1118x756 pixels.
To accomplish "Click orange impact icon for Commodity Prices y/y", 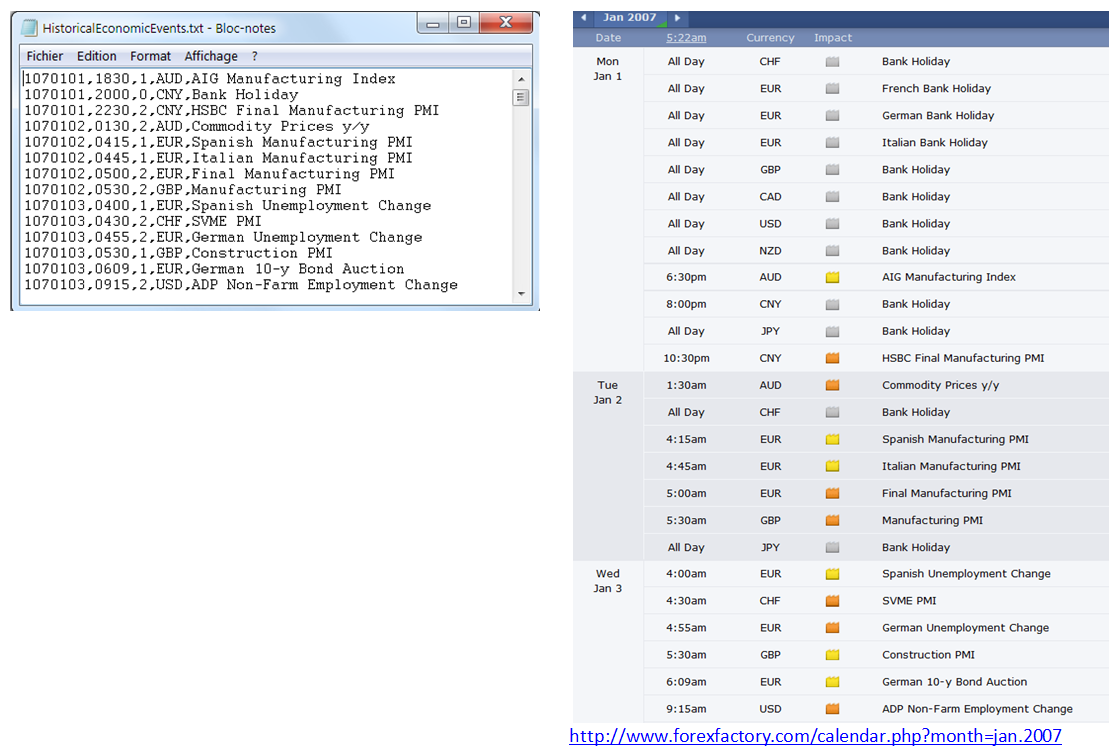I will pos(832,386).
